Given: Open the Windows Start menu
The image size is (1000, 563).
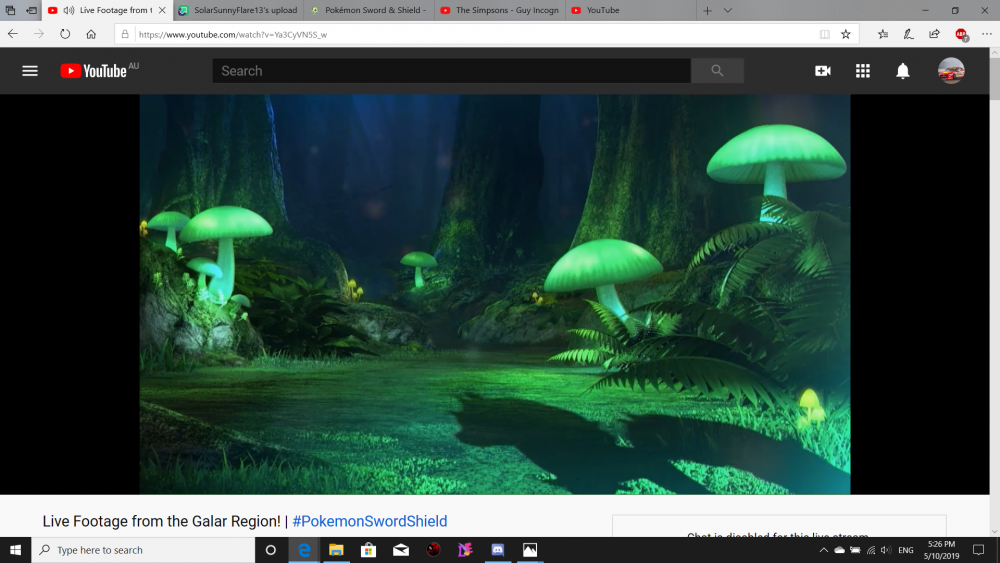Looking at the screenshot, I should point(15,550).
